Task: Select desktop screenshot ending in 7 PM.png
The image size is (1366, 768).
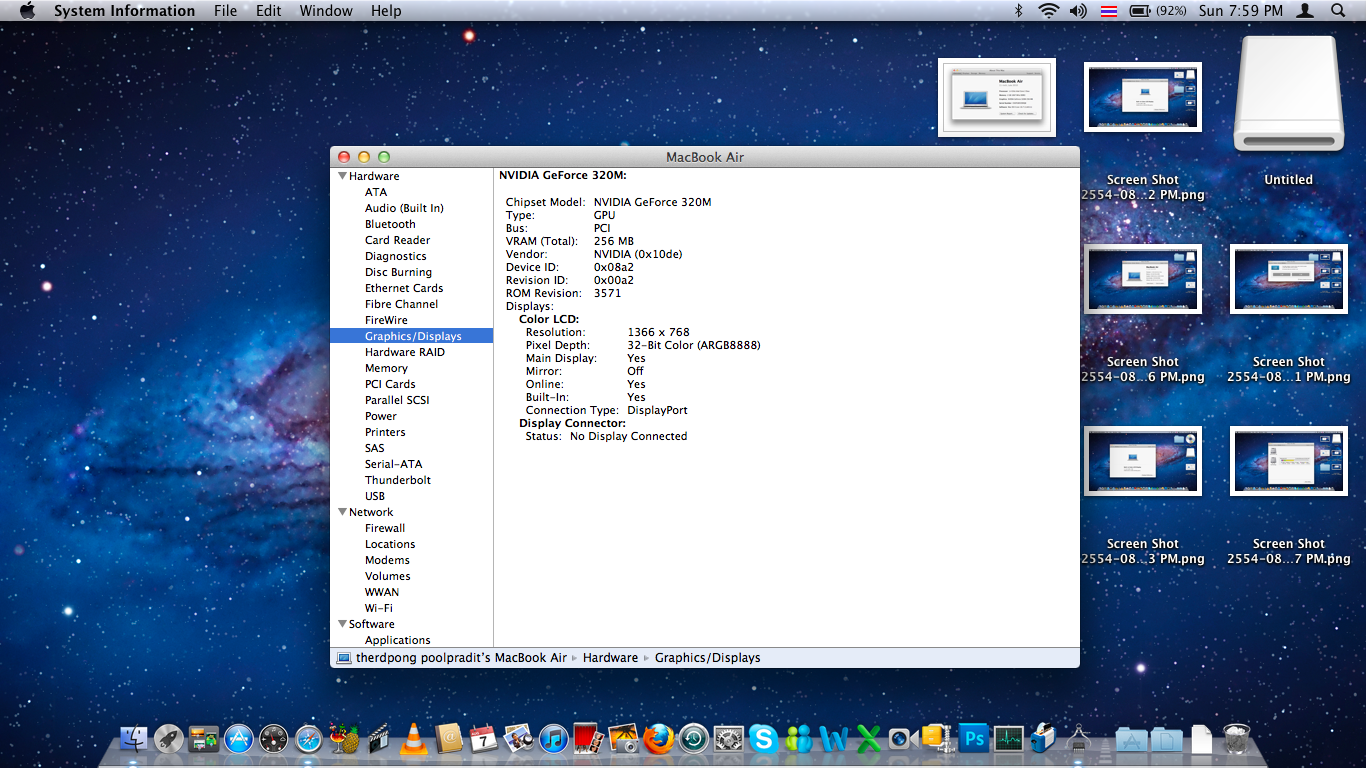Action: click(1289, 462)
